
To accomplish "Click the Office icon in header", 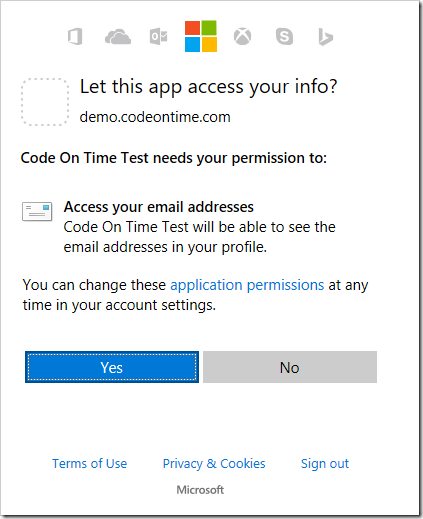I will click(x=75, y=36).
